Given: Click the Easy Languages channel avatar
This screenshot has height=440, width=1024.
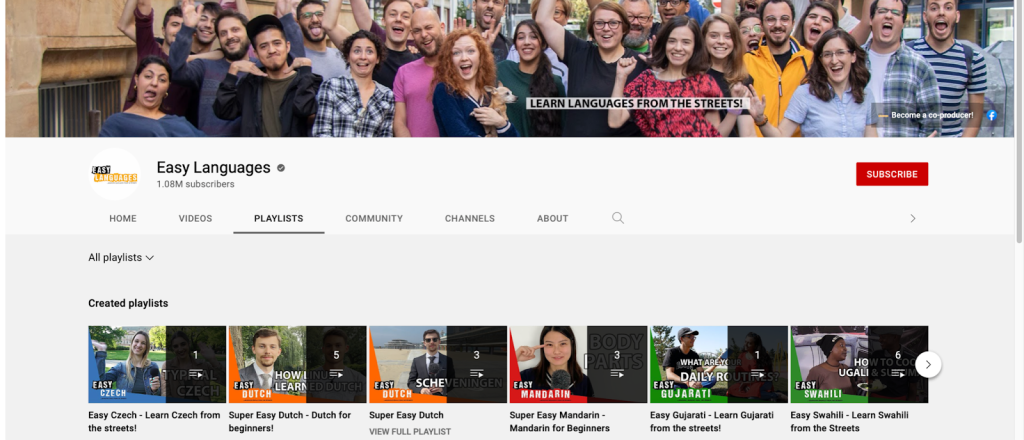Looking at the screenshot, I should pos(115,174).
